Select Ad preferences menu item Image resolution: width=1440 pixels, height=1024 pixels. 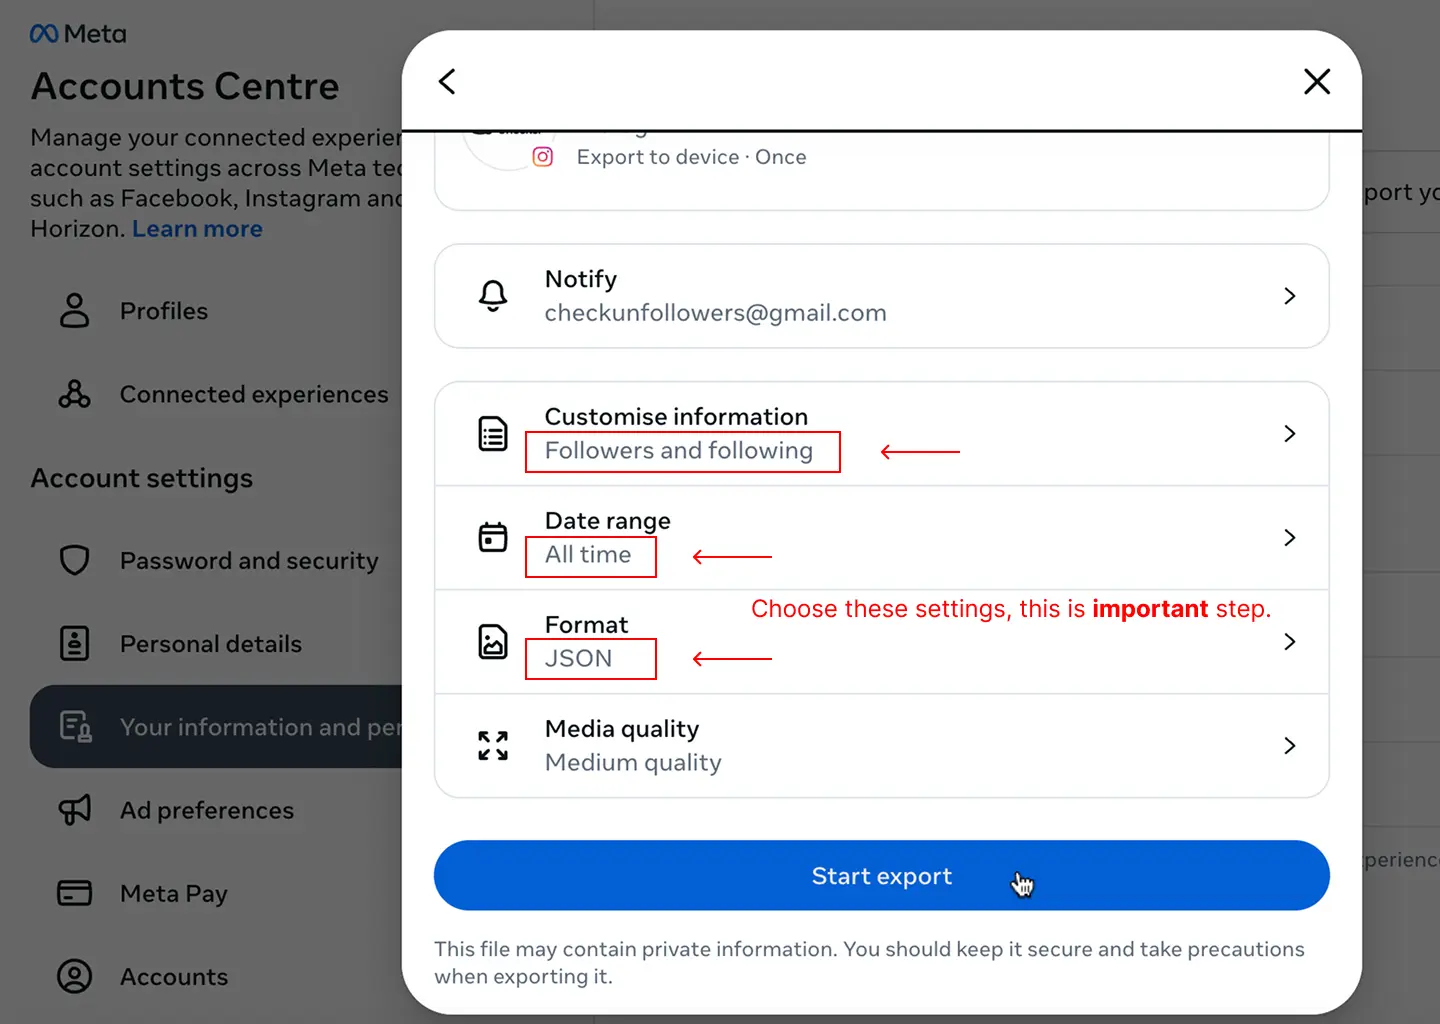click(x=207, y=810)
